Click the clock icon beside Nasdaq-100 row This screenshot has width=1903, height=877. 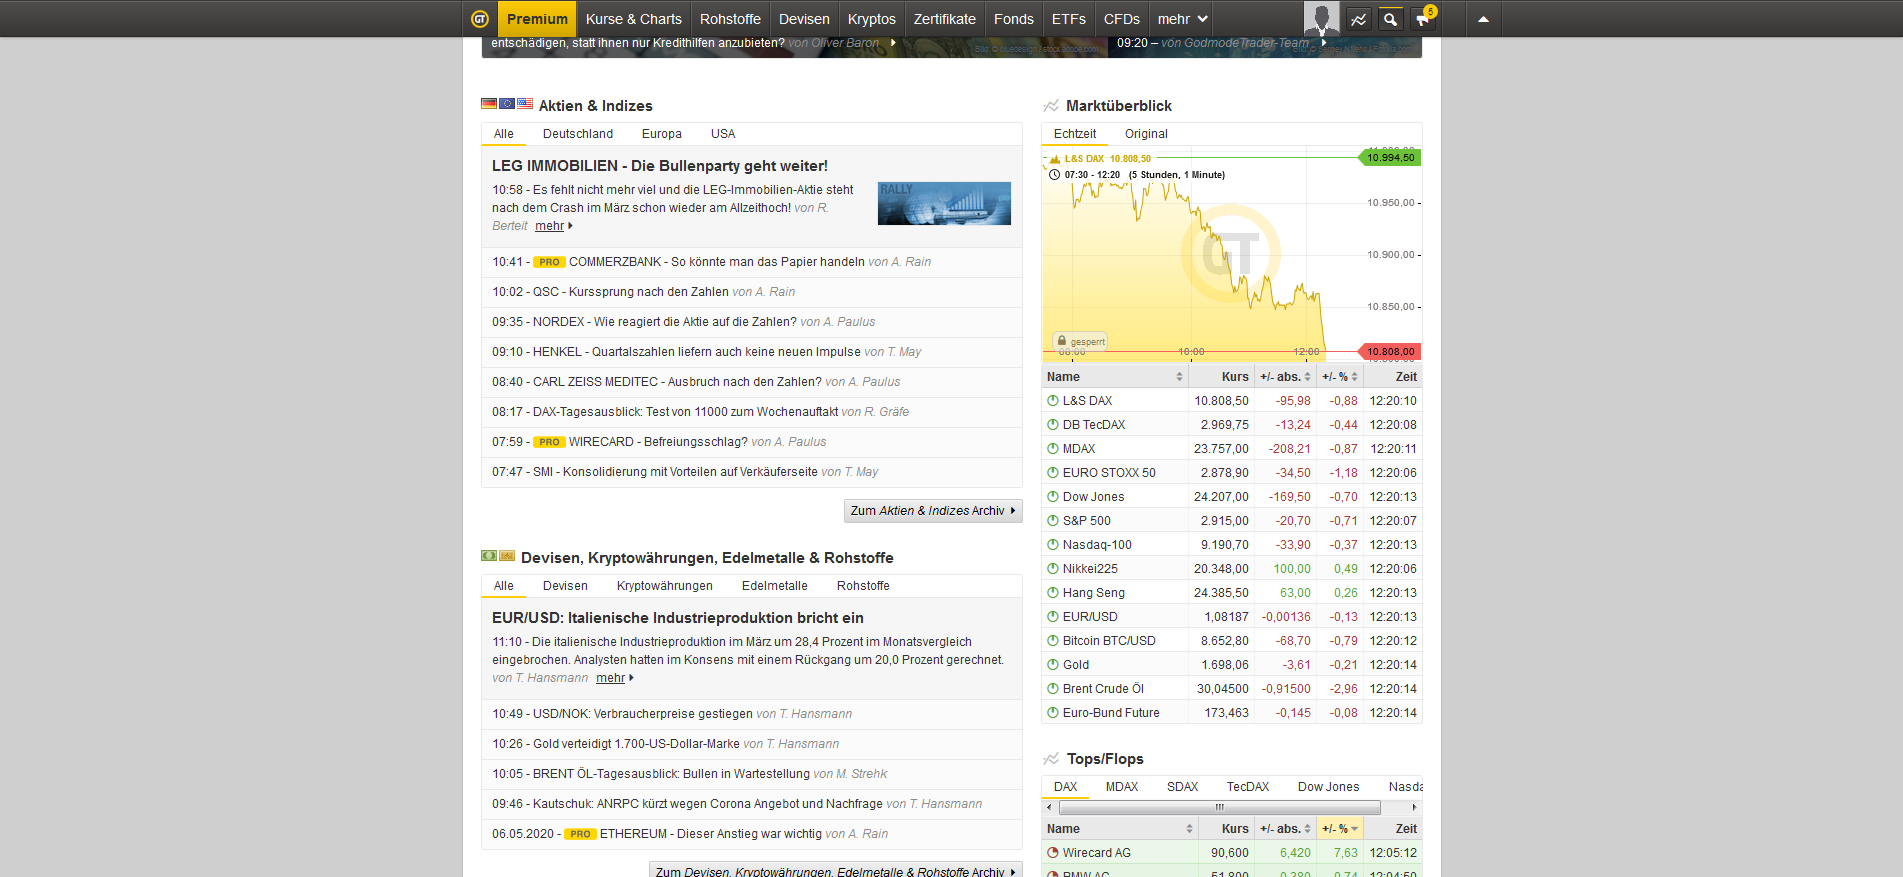(1053, 544)
